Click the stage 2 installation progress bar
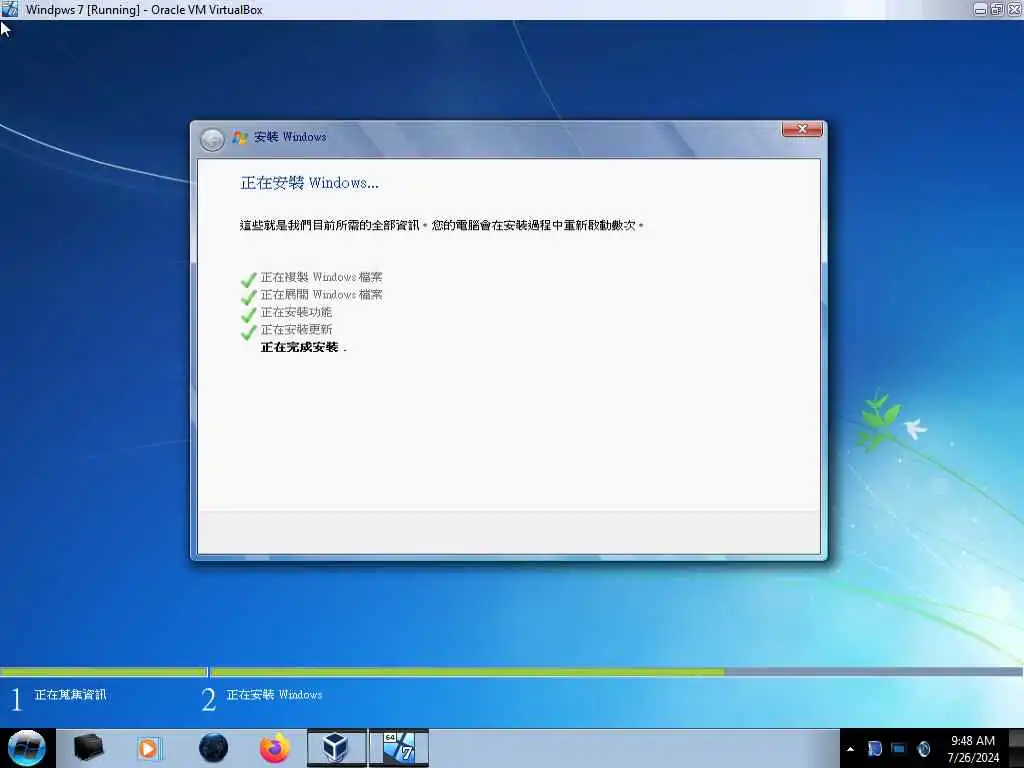 coord(616,671)
